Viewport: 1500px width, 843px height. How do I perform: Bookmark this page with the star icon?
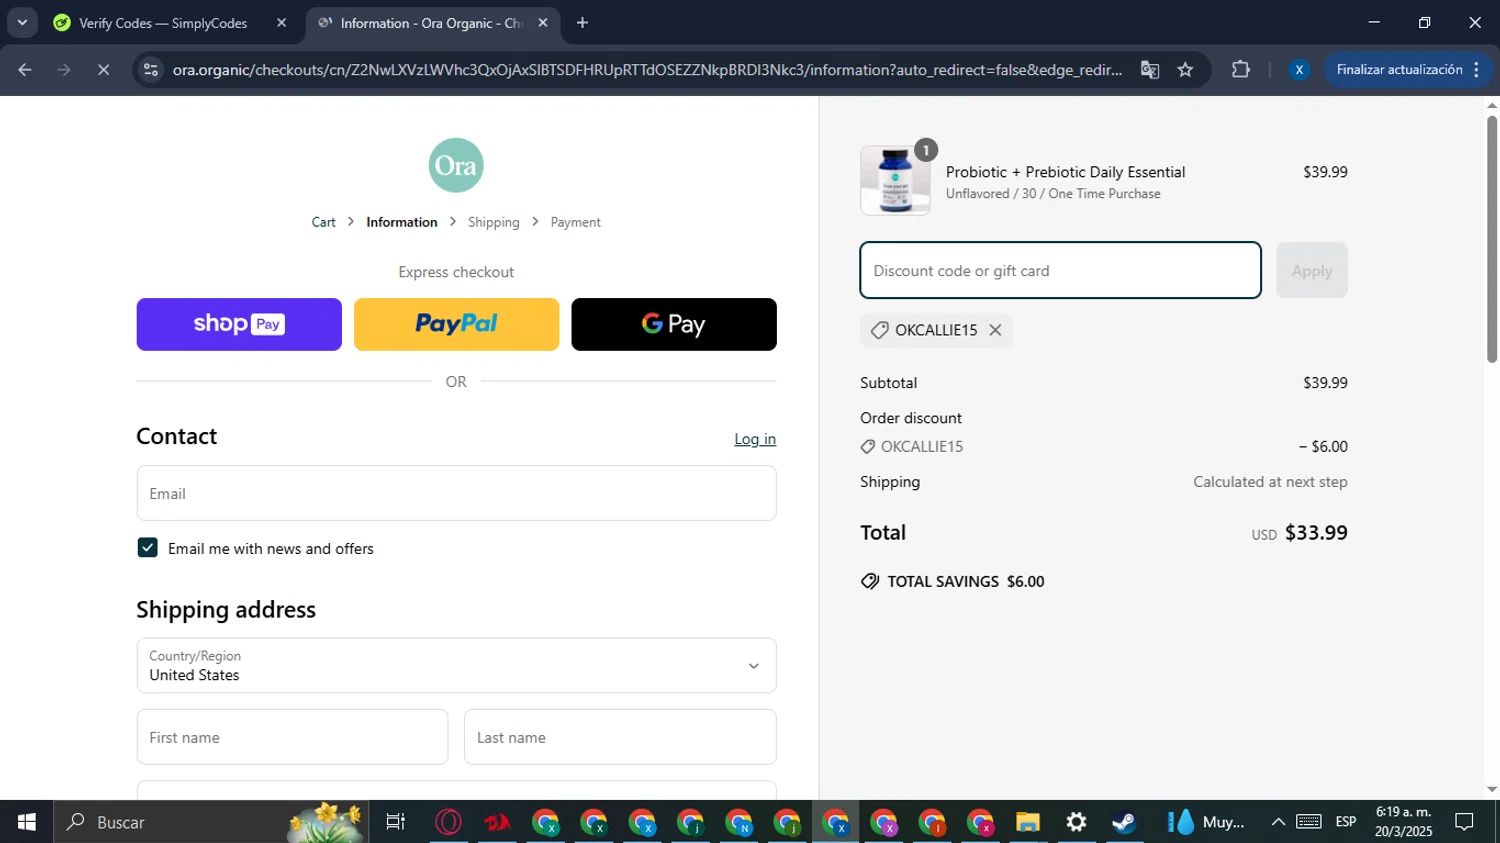click(1185, 70)
